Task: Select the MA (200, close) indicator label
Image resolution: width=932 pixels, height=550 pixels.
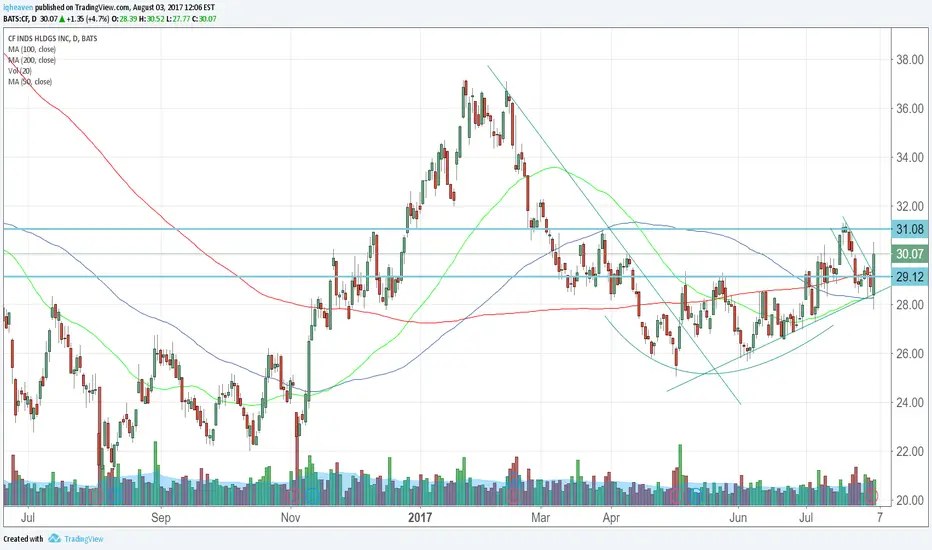Action: pyautogui.click(x=32, y=60)
